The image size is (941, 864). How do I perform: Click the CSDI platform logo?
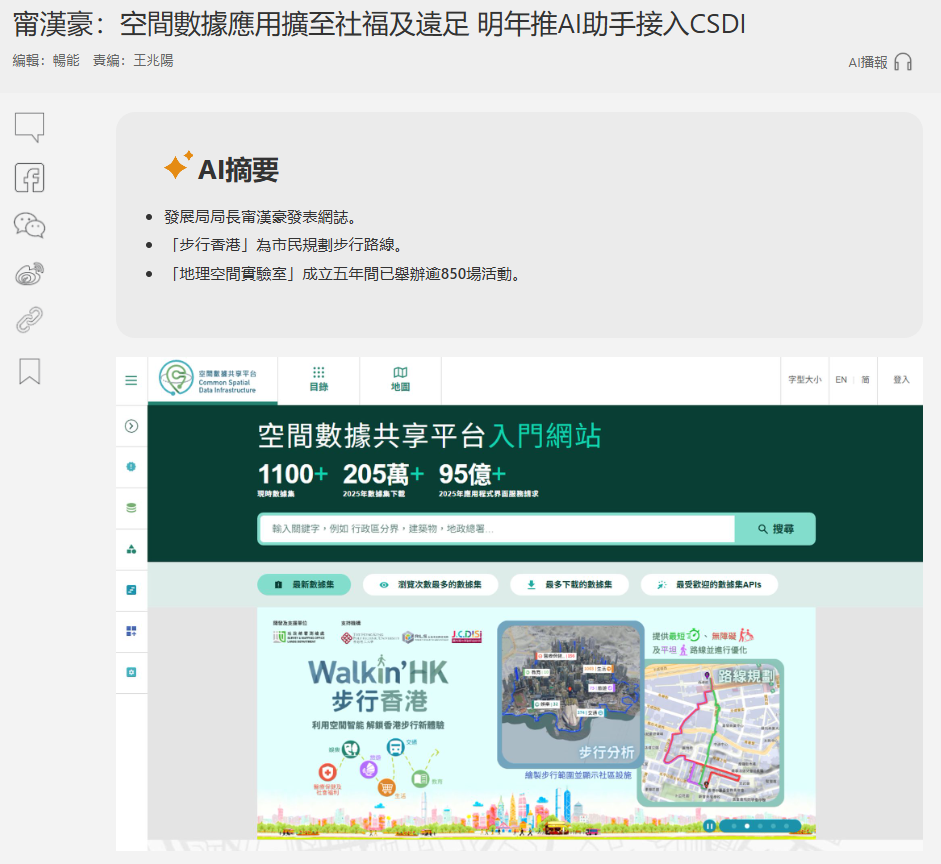coord(208,378)
